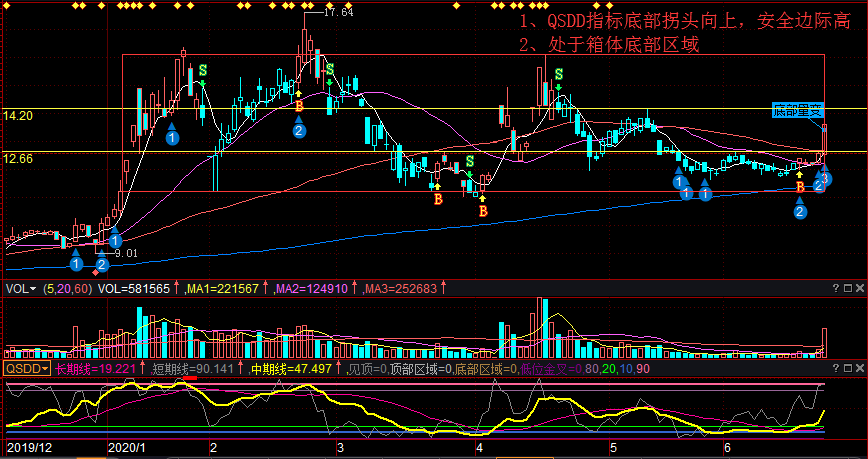
Task: Open the VOL indicator dropdown
Action: (21, 289)
